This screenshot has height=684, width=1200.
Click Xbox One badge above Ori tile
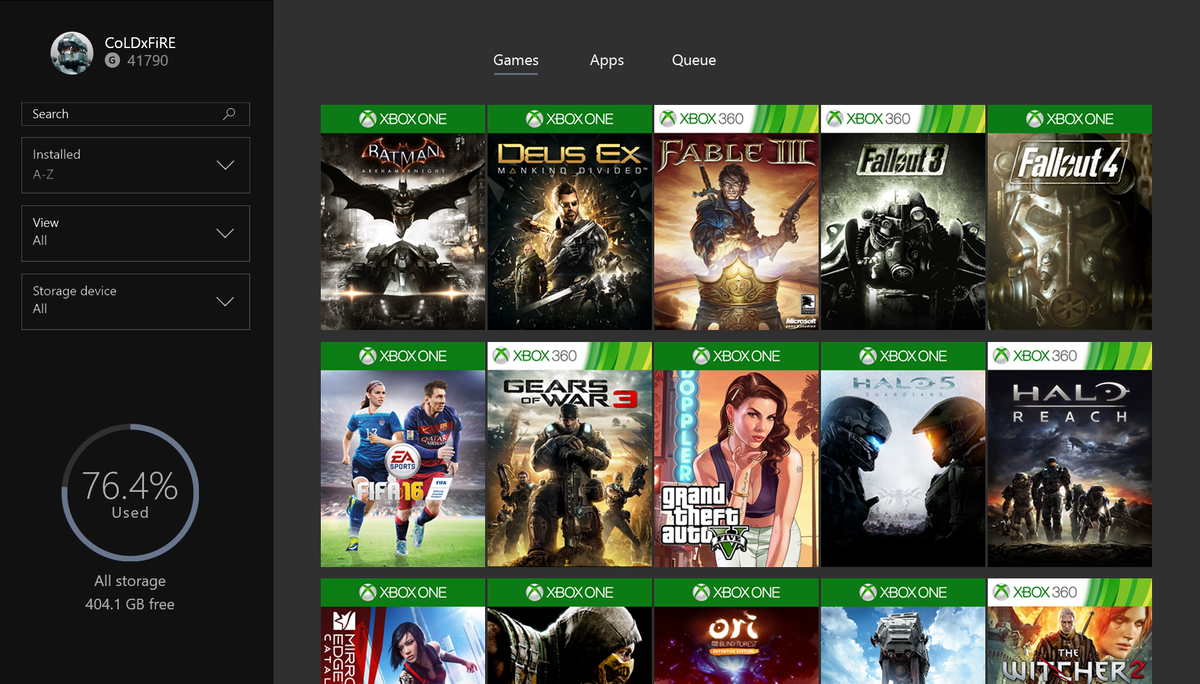736,593
